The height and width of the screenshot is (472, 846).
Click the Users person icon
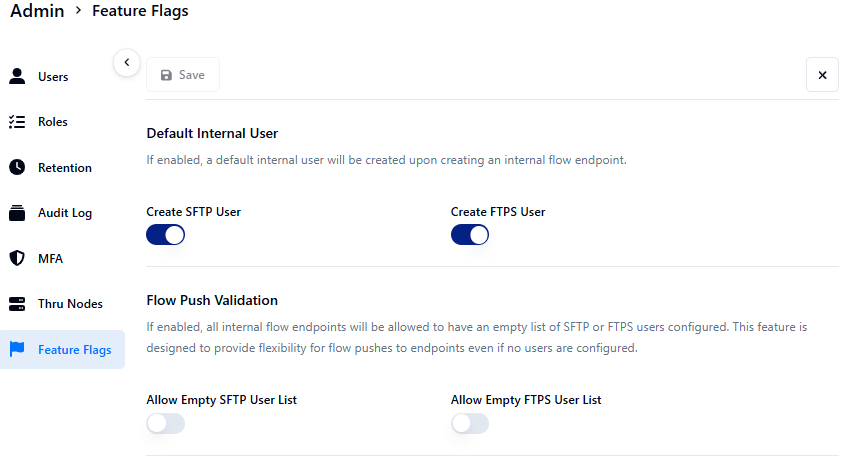point(17,76)
